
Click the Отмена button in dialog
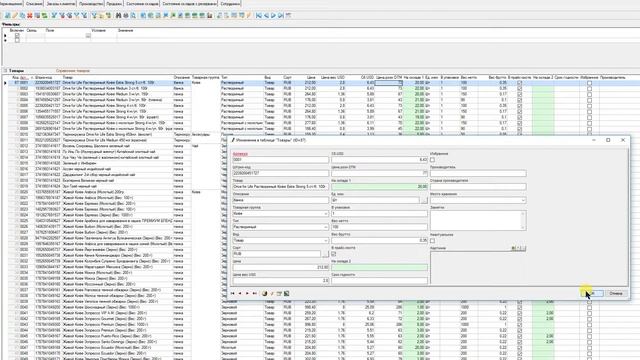(x=616, y=293)
